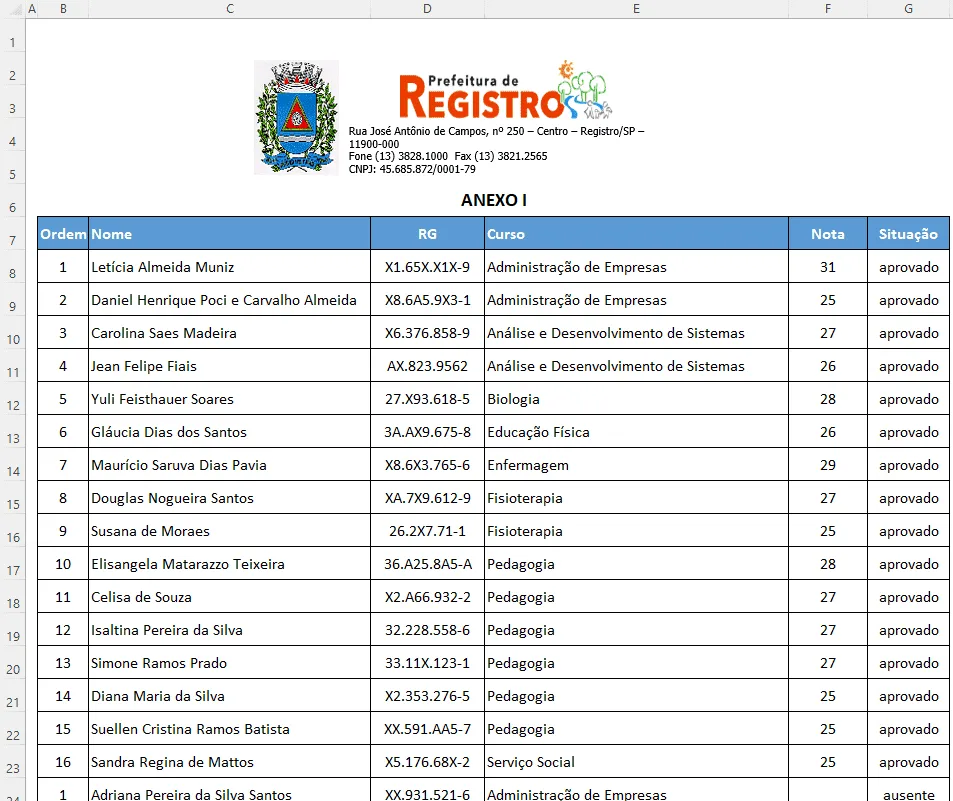Viewport: 953px width, 801px height.
Task: Click RG value XX.591.AA5-7
Action: click(x=427, y=729)
